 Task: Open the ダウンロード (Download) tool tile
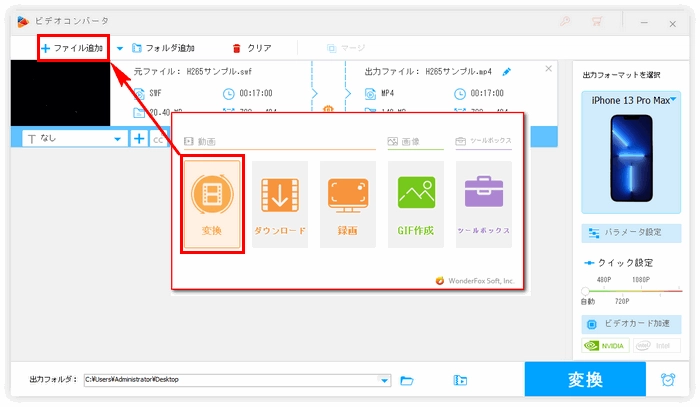coord(279,204)
